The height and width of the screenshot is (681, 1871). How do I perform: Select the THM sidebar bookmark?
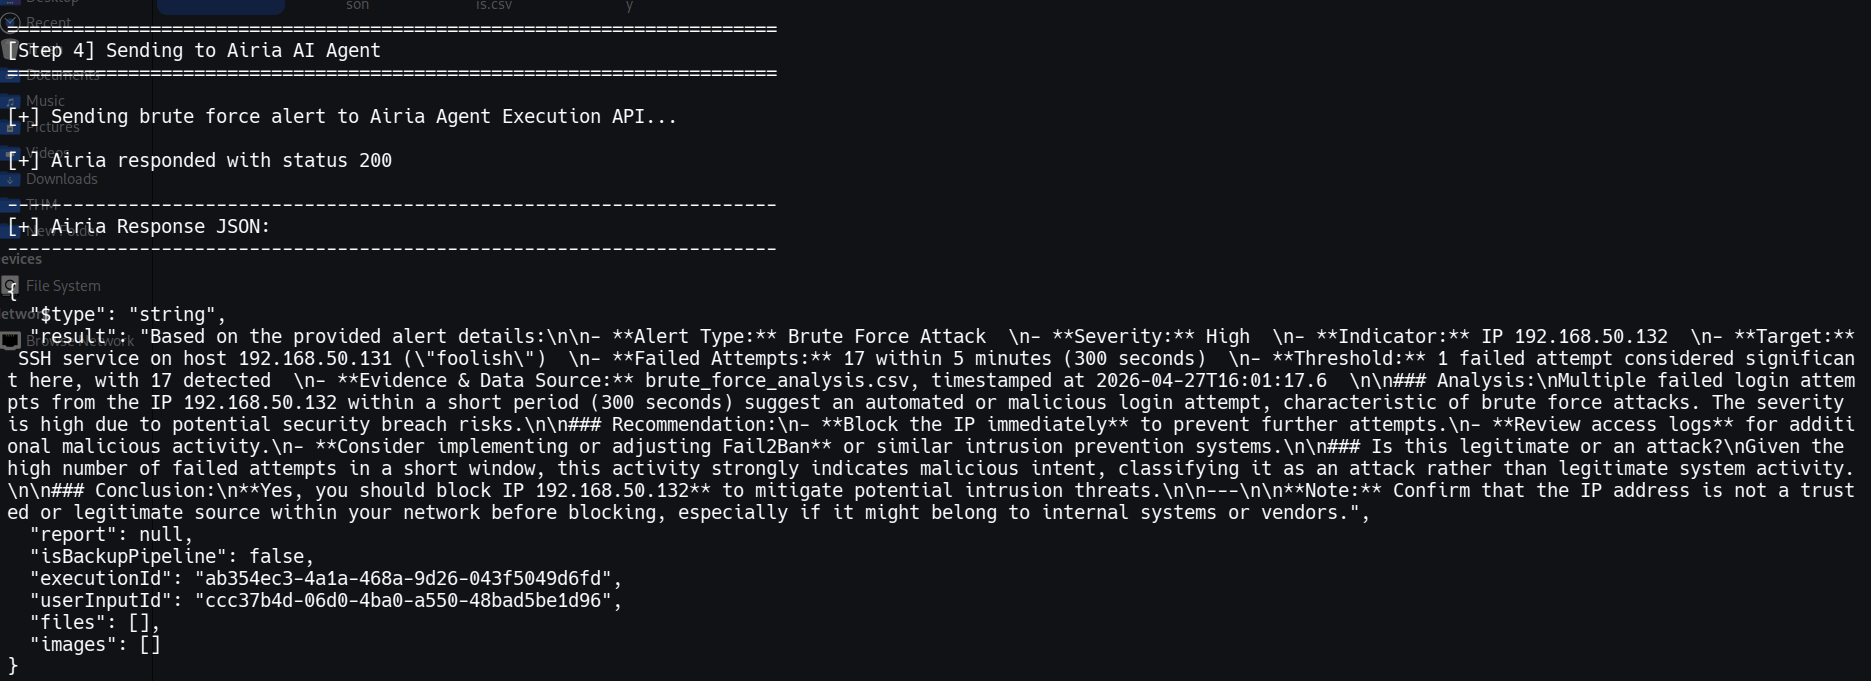[x=42, y=205]
